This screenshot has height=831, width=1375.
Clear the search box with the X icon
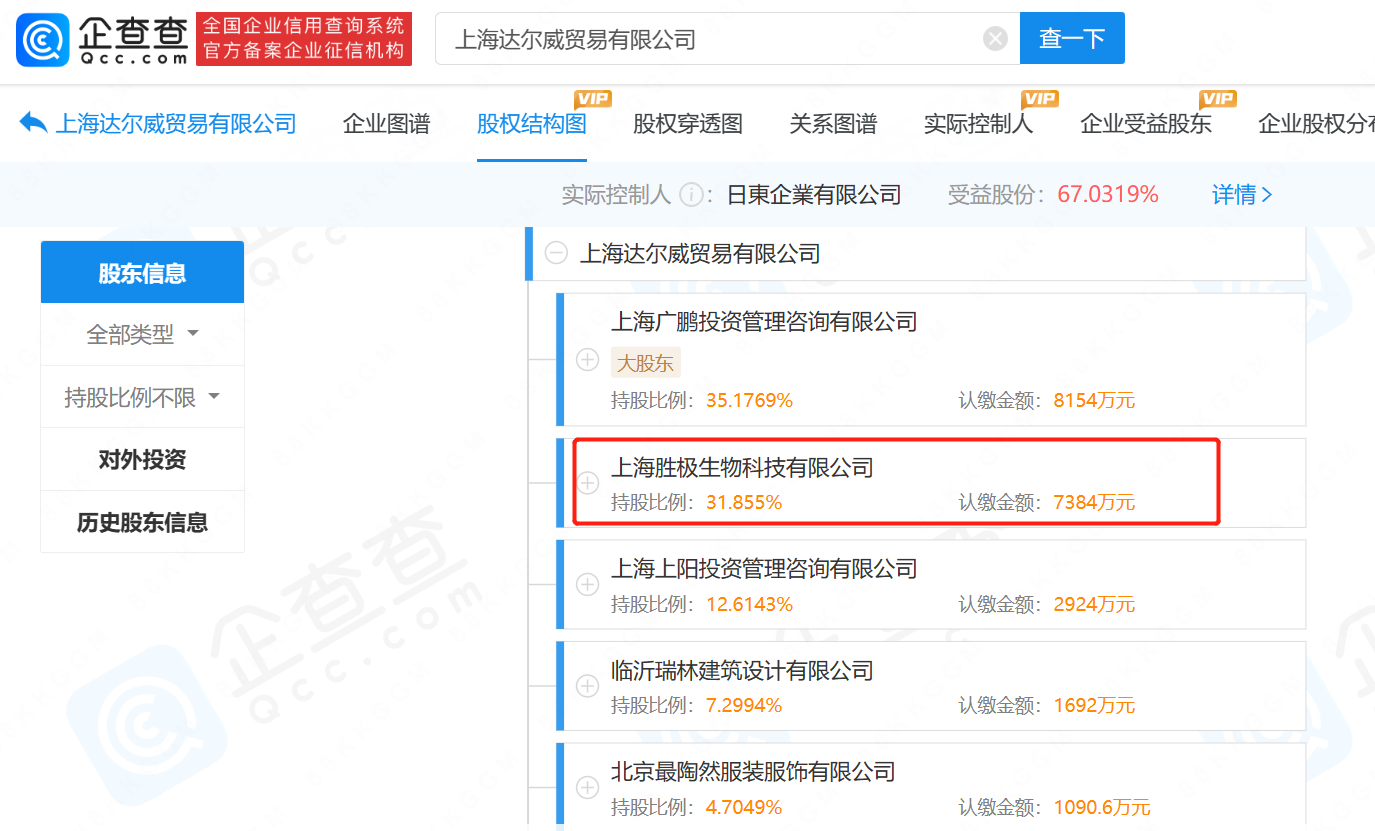[x=995, y=38]
